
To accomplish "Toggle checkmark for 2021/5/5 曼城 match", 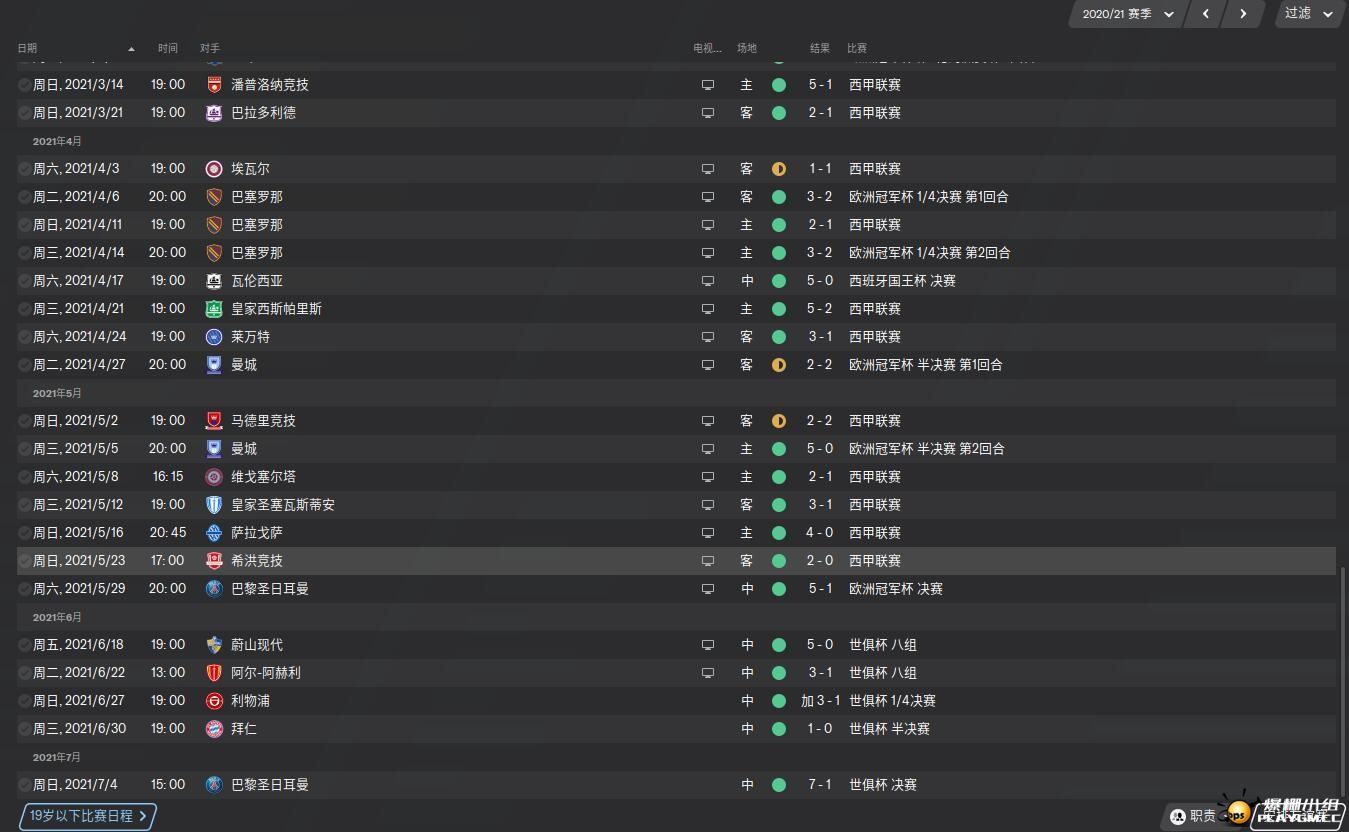I will [x=24, y=449].
